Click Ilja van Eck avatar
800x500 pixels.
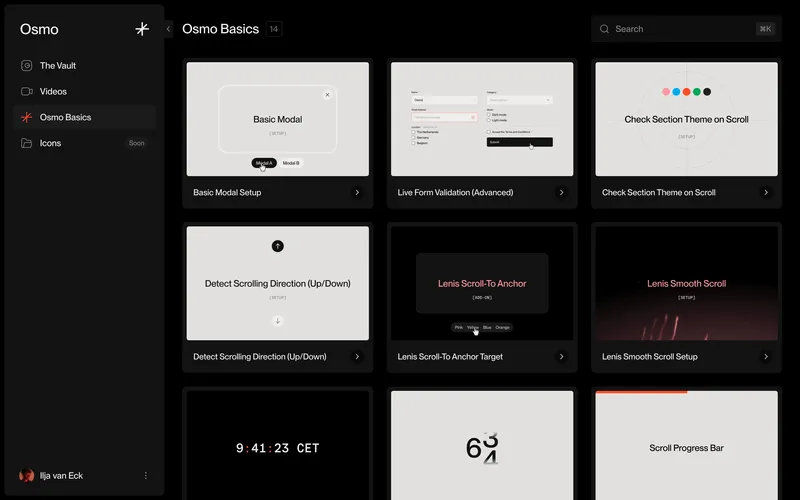pyautogui.click(x=27, y=476)
